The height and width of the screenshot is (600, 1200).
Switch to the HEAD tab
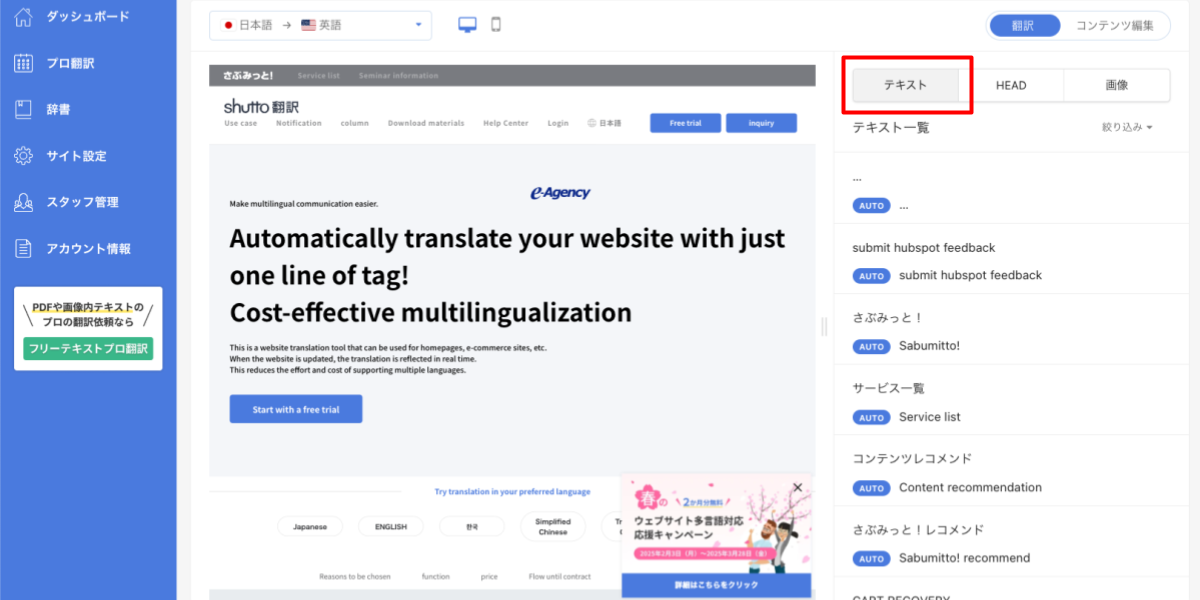tap(1011, 85)
